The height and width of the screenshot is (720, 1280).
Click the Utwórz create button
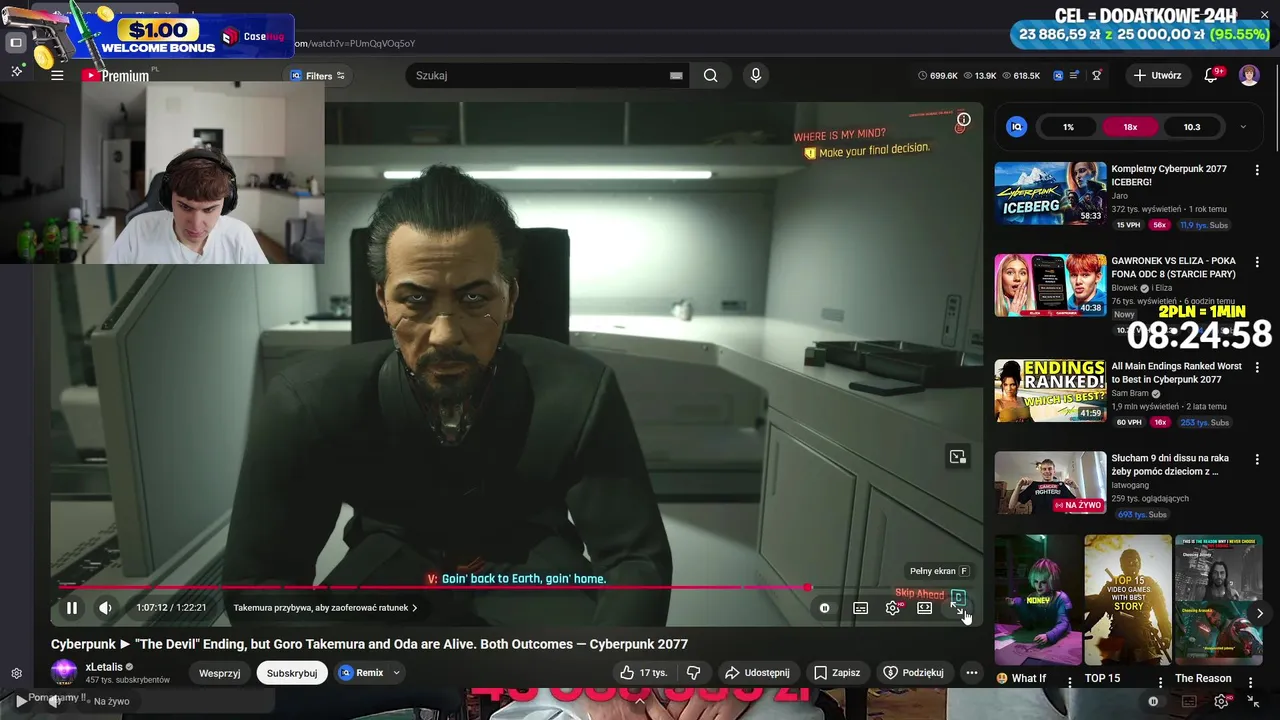tap(1157, 75)
